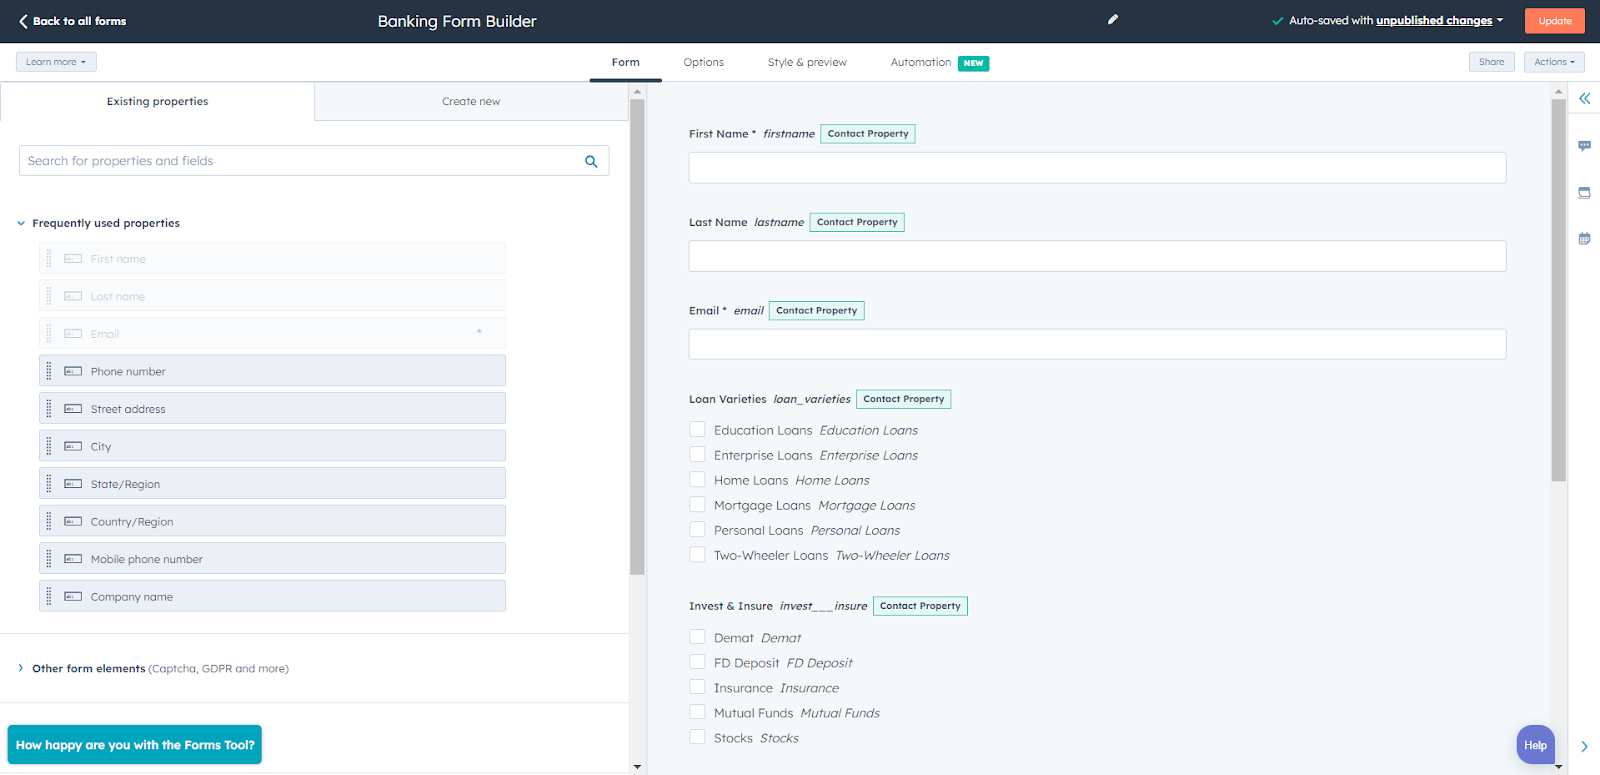The width and height of the screenshot is (1600, 775).
Task: Check the Mutual Funds checkbox
Action: [x=698, y=712]
